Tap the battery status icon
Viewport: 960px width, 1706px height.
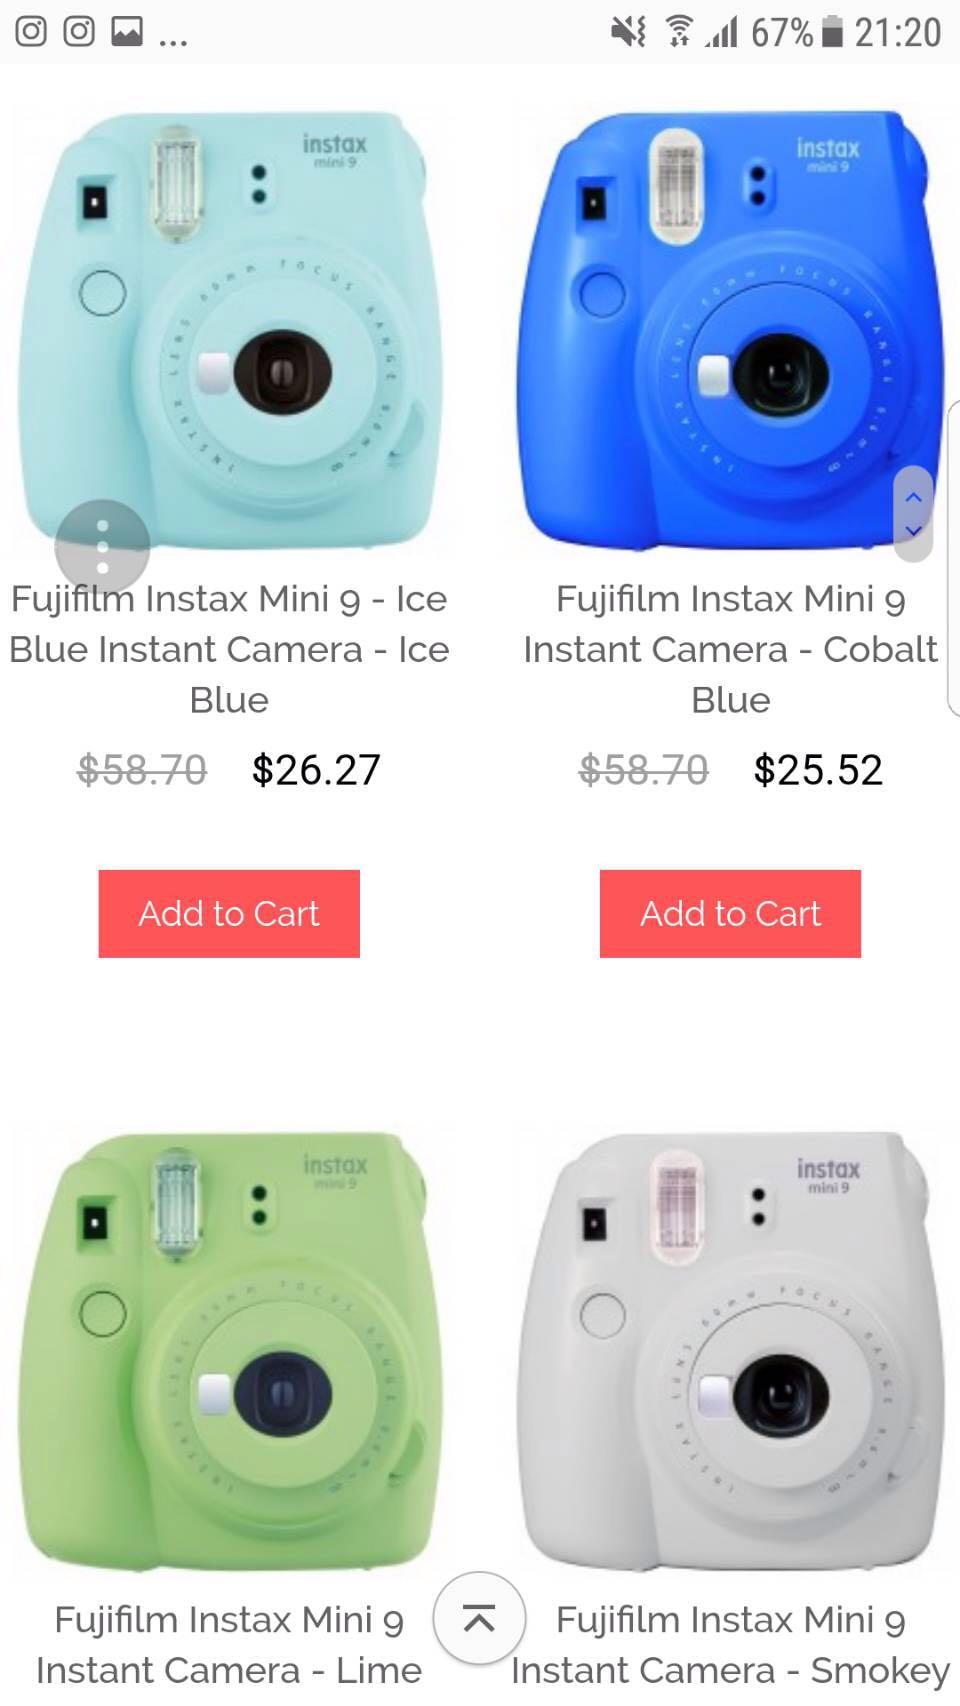point(832,32)
